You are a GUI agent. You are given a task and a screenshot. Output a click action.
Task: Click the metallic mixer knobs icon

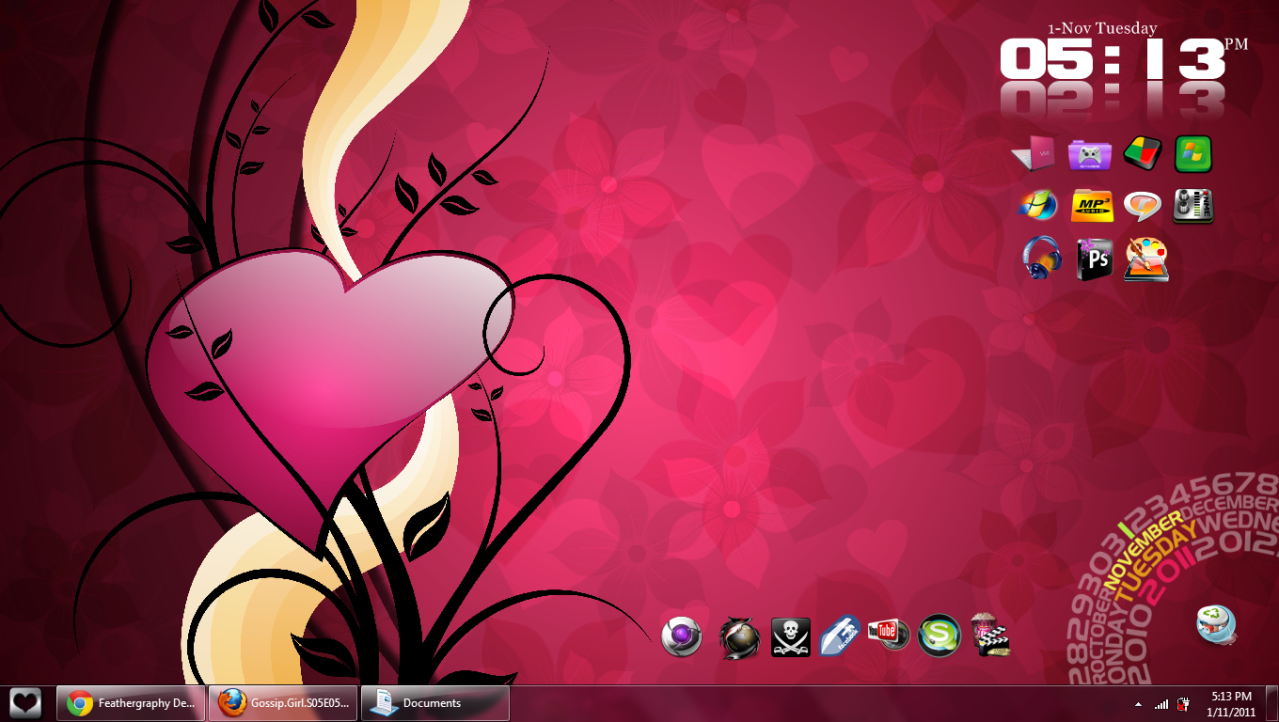click(1193, 206)
